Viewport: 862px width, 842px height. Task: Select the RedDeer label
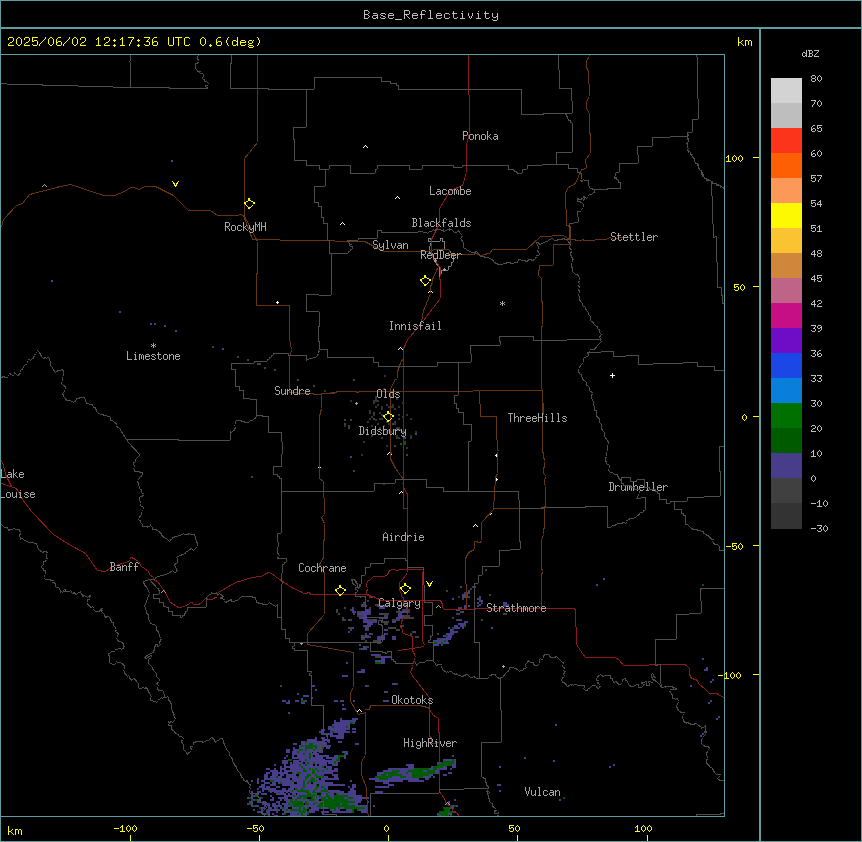coord(440,255)
